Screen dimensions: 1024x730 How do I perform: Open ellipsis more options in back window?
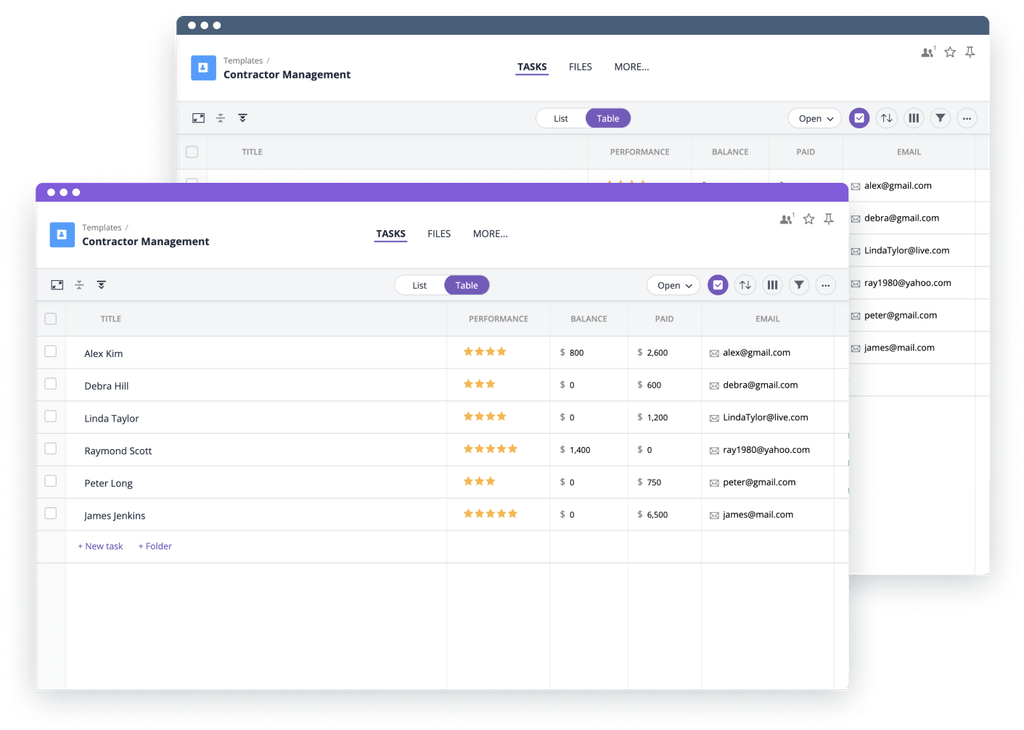(967, 118)
